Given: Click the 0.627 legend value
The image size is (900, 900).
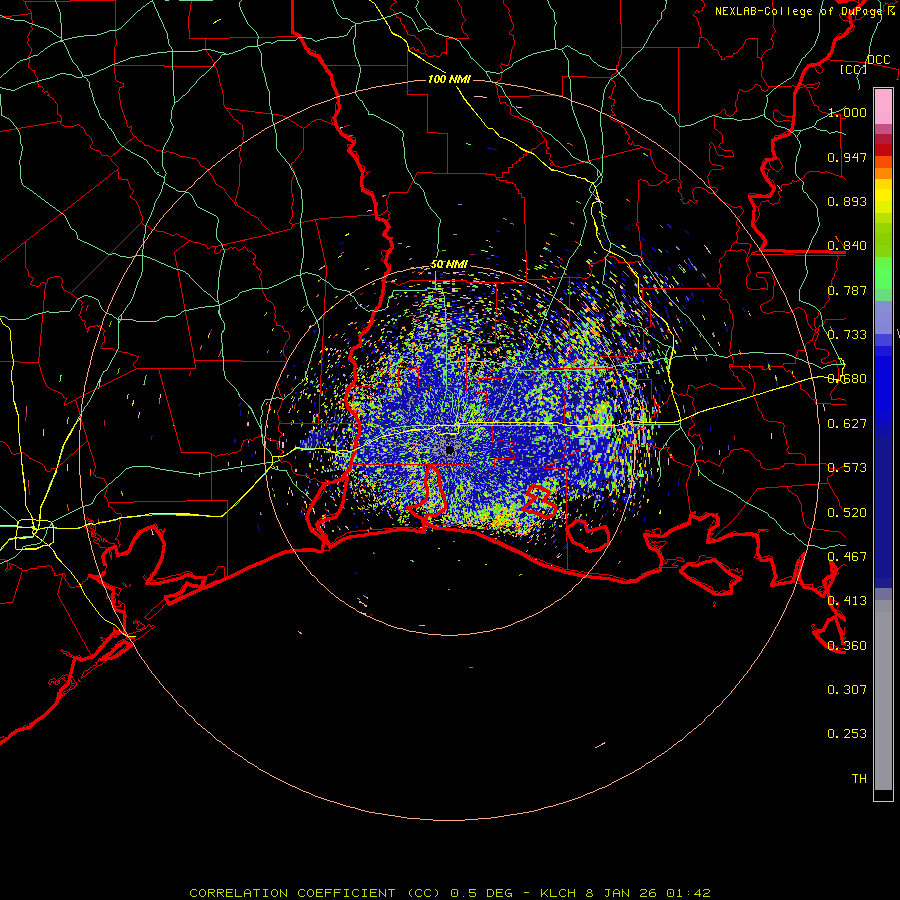Looking at the screenshot, I should coord(847,424).
